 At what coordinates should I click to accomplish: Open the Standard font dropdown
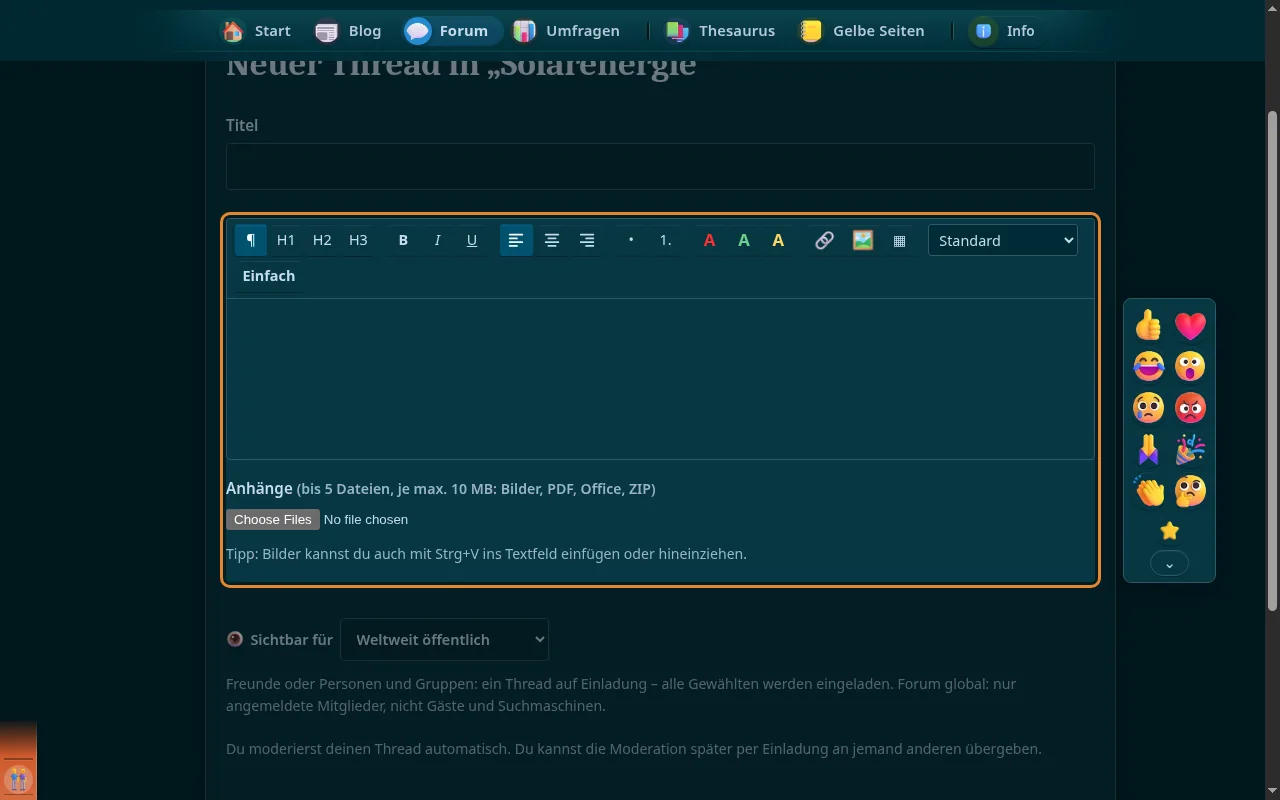tap(1003, 240)
